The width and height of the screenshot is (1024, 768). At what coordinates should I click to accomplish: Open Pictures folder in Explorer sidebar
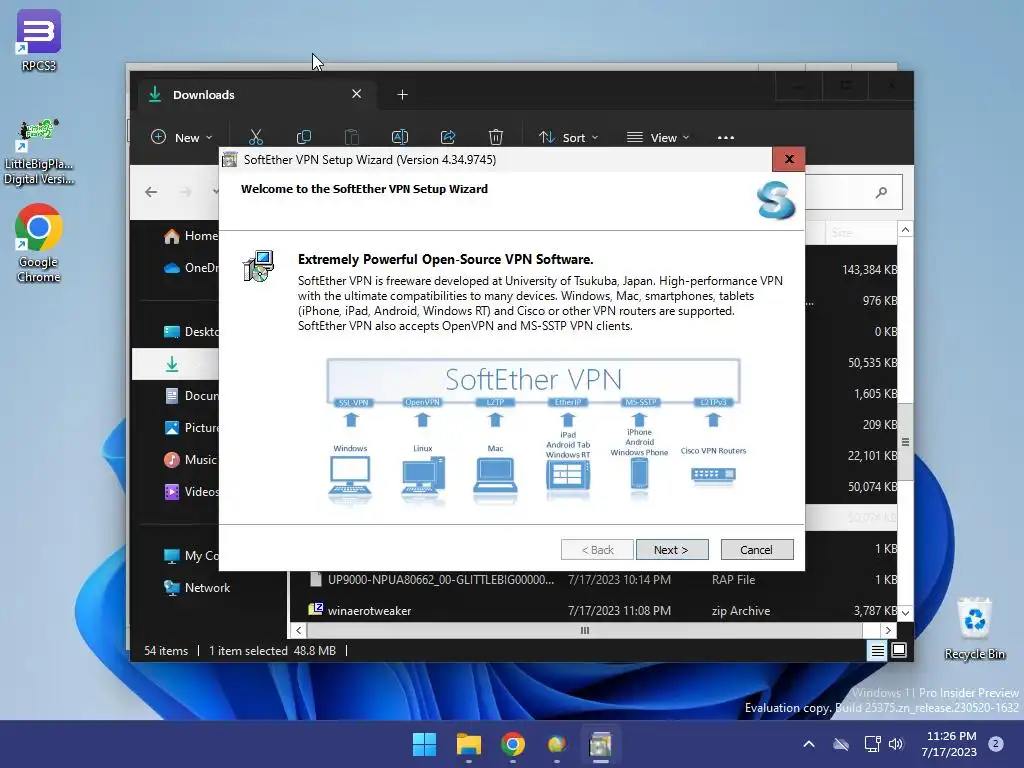(x=189, y=428)
